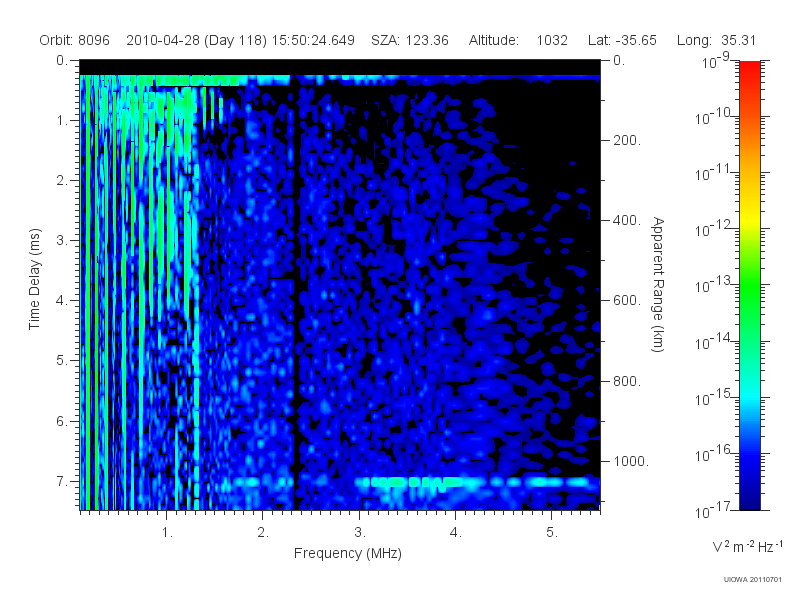Click apparent range tick label '400.'
This screenshot has width=800, height=600.
pyautogui.click(x=627, y=220)
